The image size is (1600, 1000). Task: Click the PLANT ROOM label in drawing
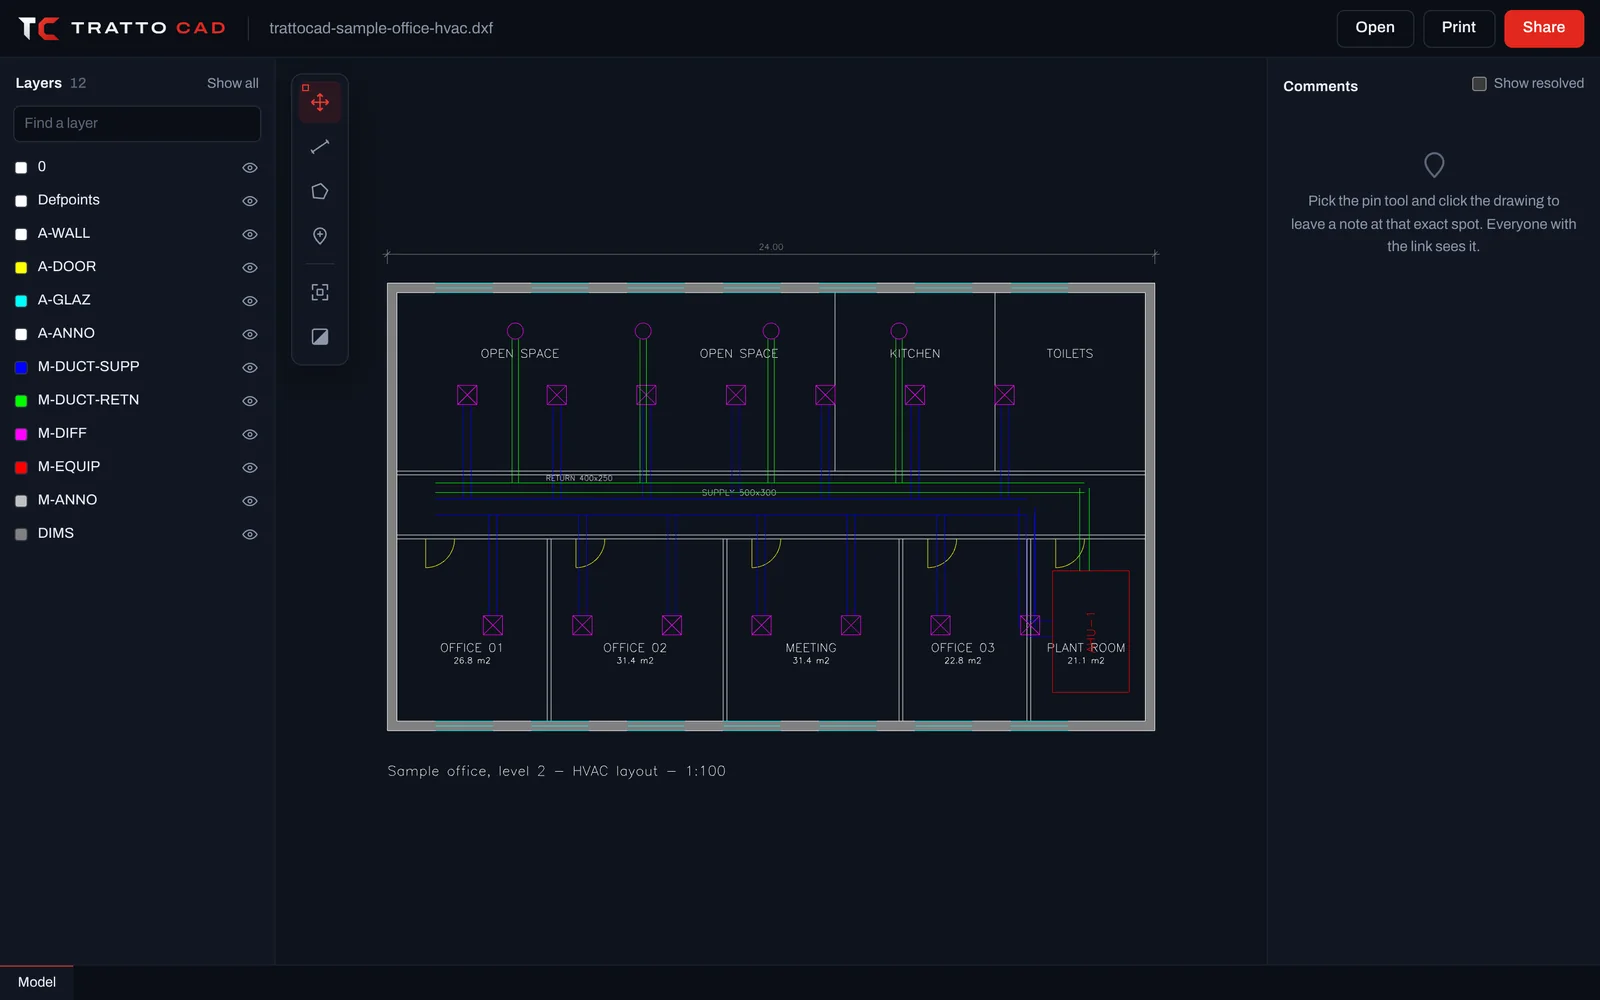1086,648
